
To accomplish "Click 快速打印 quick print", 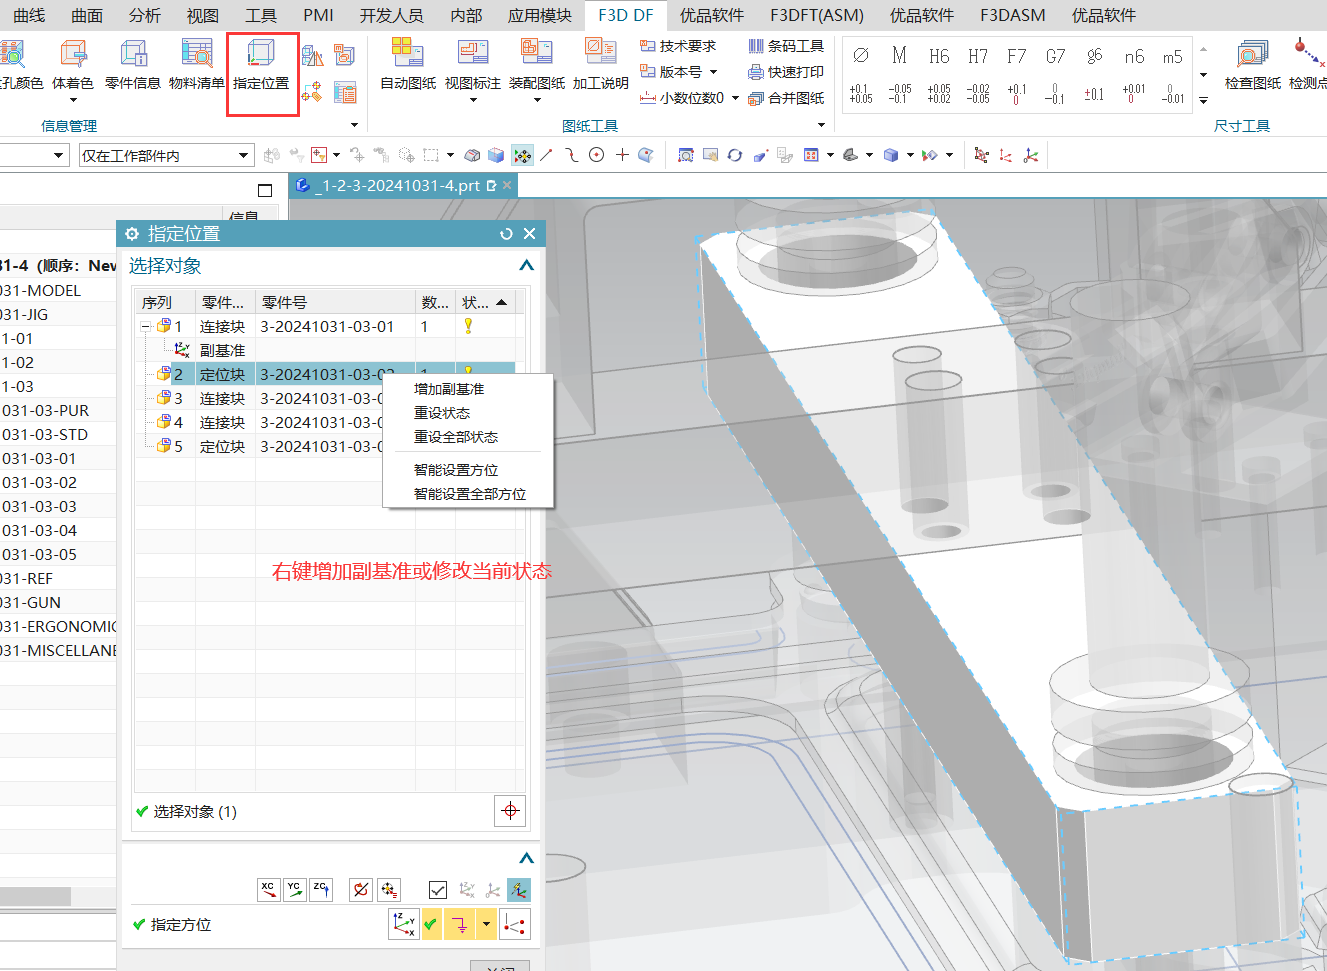I will 786,72.
